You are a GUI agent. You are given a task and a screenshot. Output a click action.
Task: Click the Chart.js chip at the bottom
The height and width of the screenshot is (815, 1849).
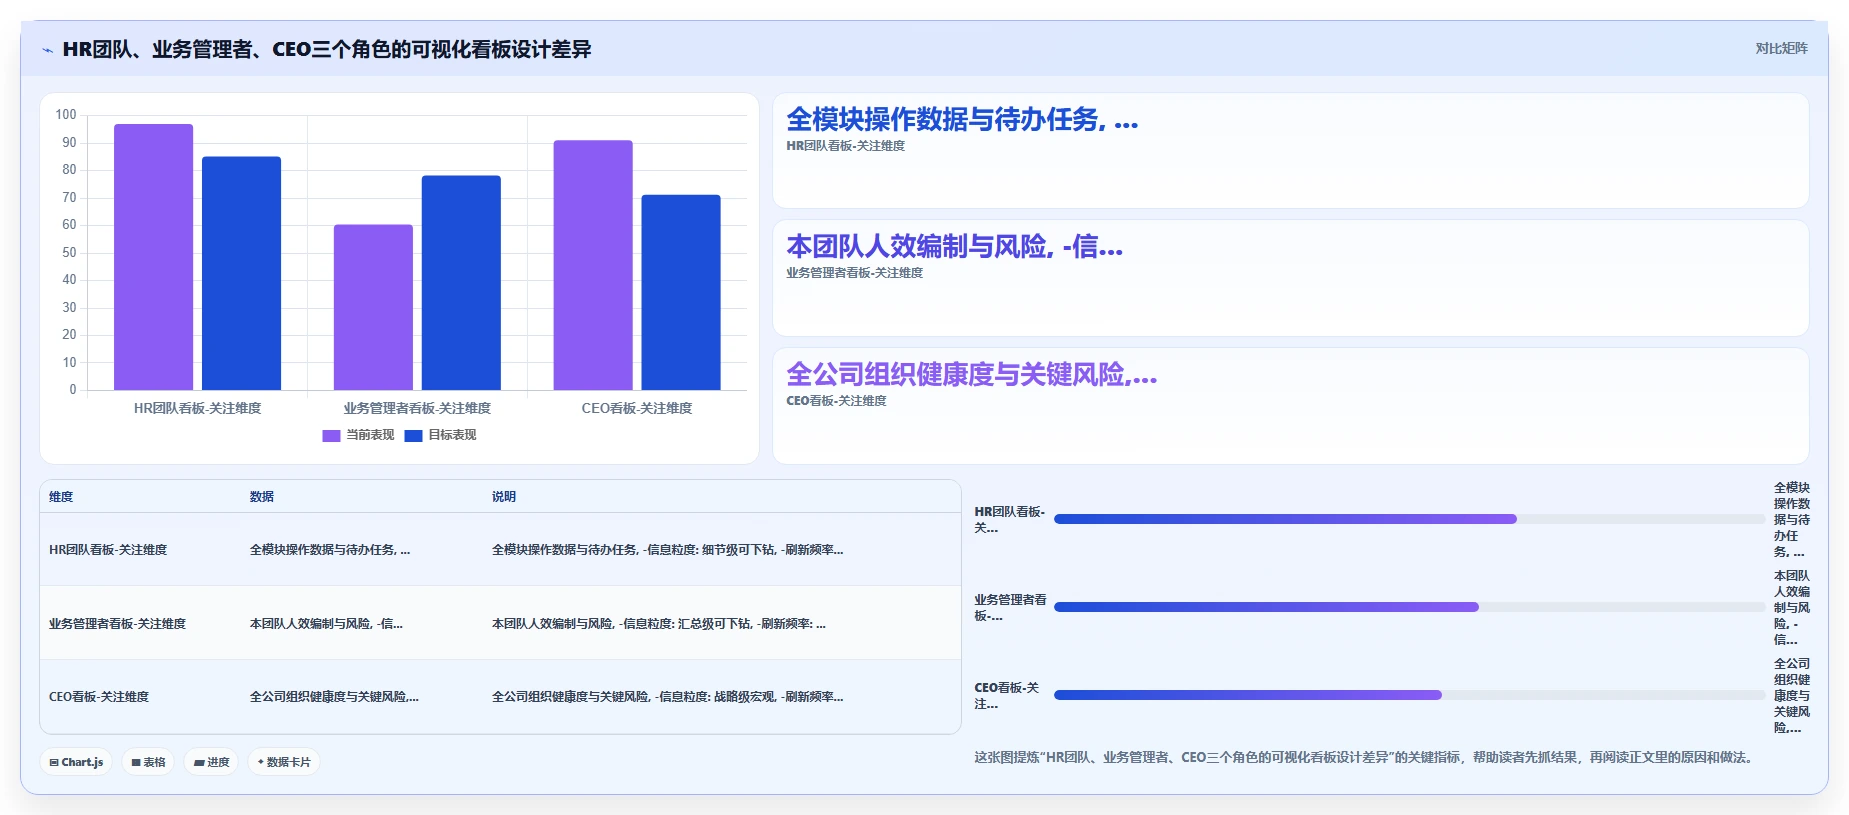[x=77, y=762]
